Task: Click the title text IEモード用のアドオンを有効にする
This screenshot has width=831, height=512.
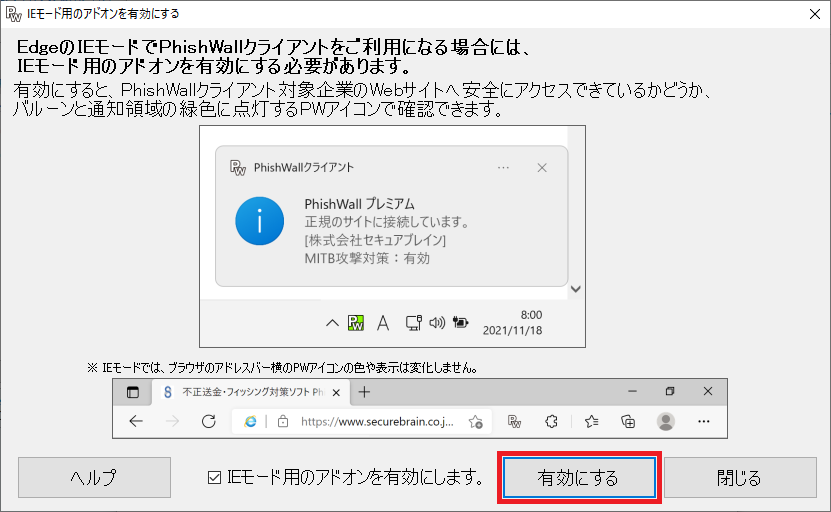Action: click(103, 14)
